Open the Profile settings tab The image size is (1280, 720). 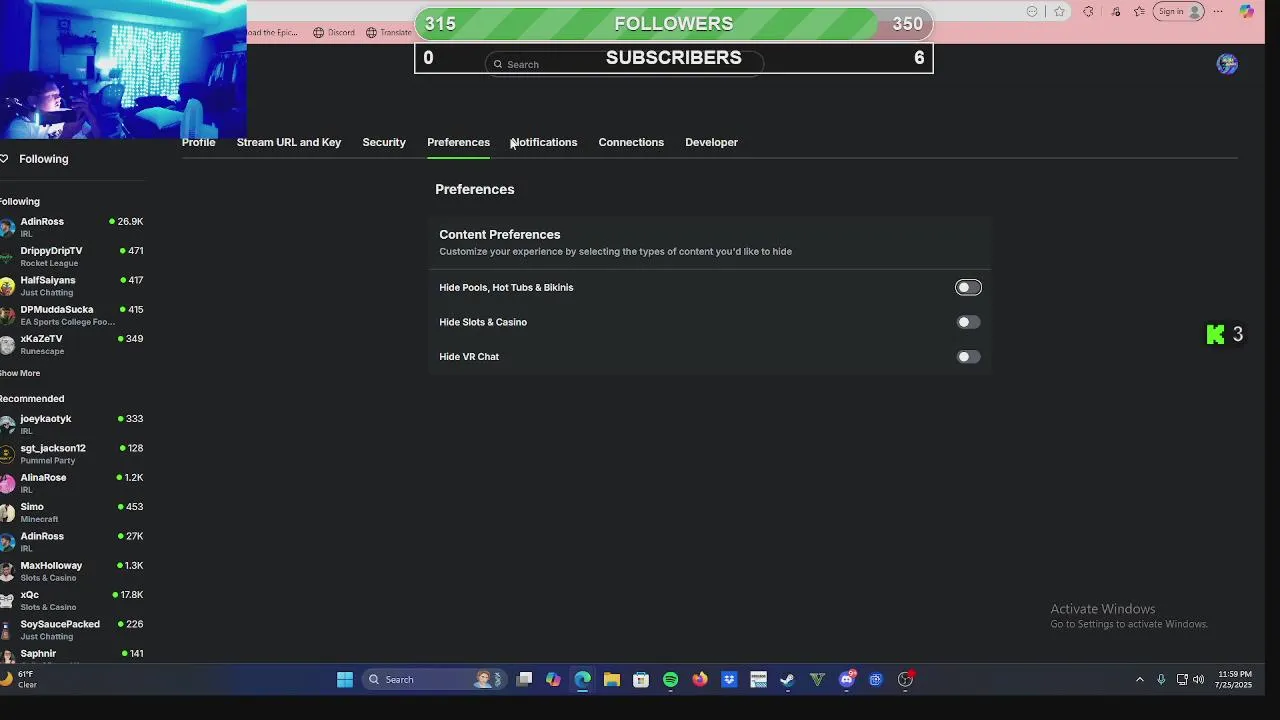[x=198, y=142]
